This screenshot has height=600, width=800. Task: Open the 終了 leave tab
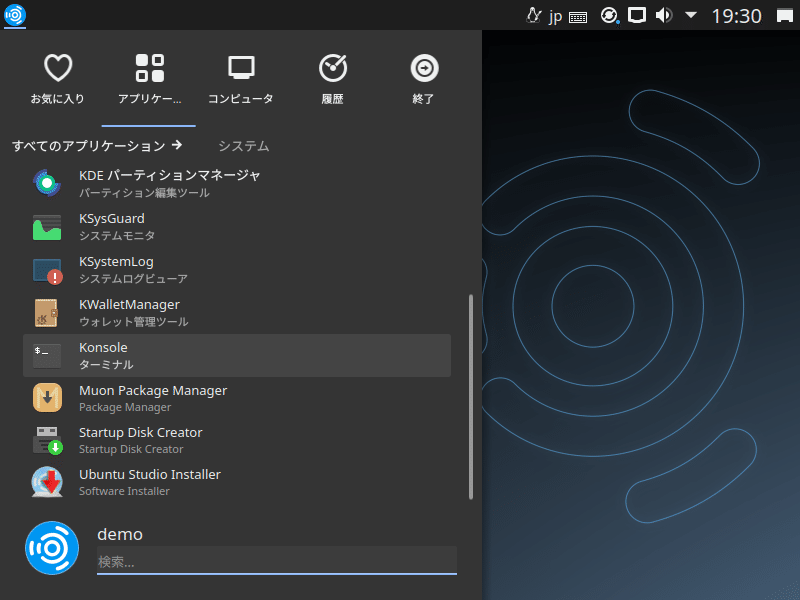[x=424, y=80]
